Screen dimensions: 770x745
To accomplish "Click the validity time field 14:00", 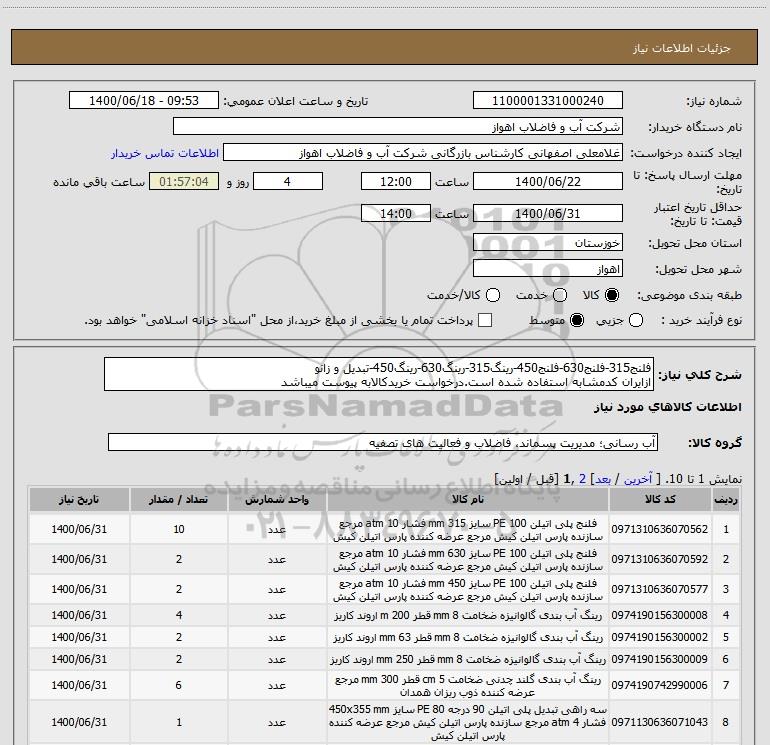I will (x=396, y=214).
